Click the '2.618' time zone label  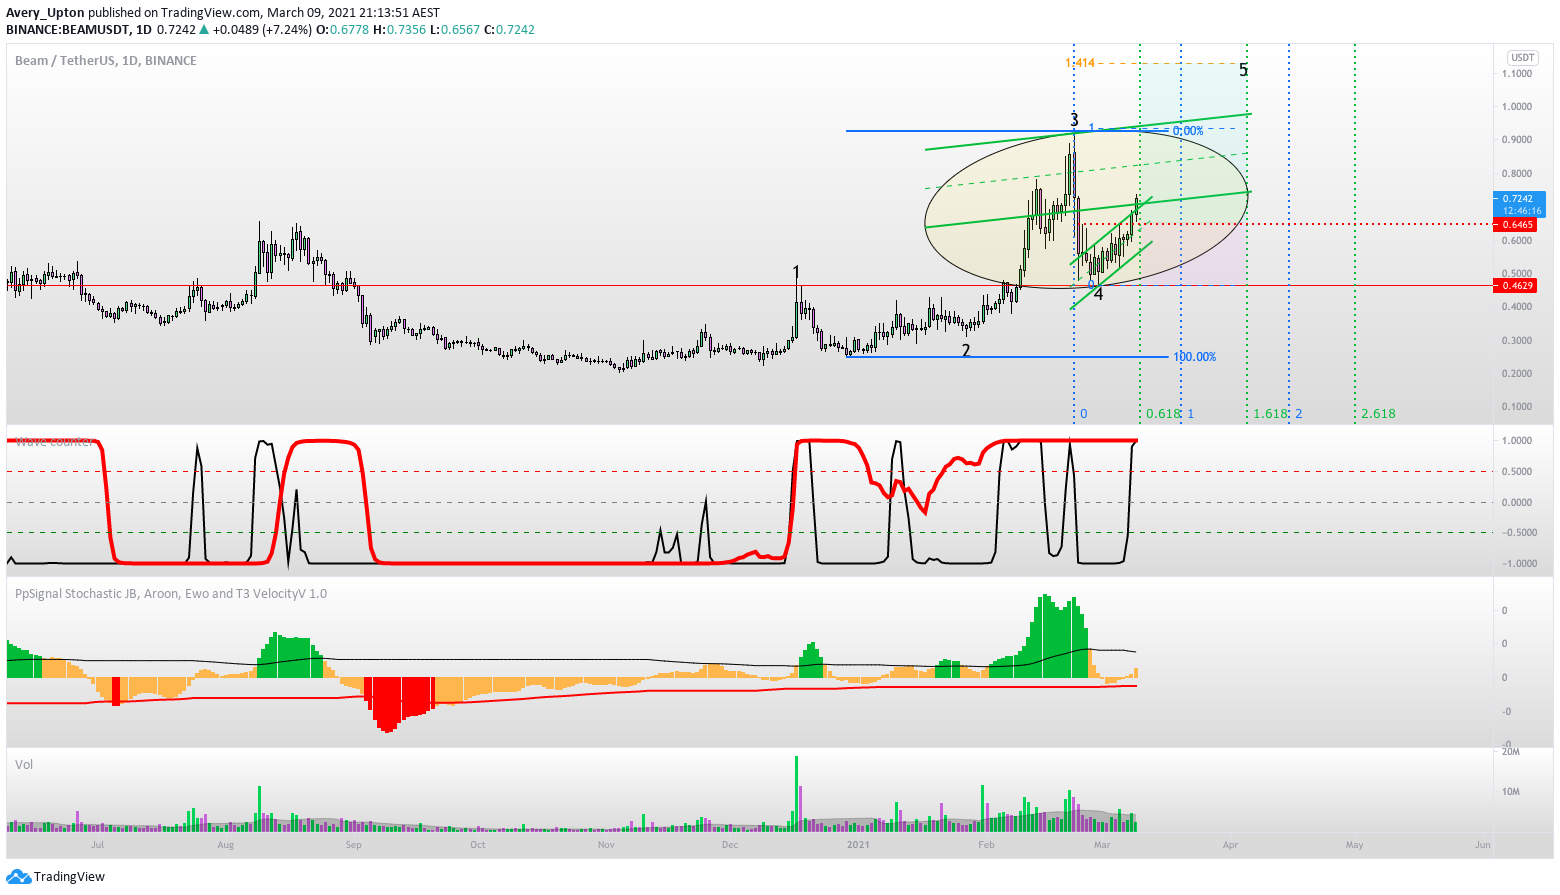1378,414
